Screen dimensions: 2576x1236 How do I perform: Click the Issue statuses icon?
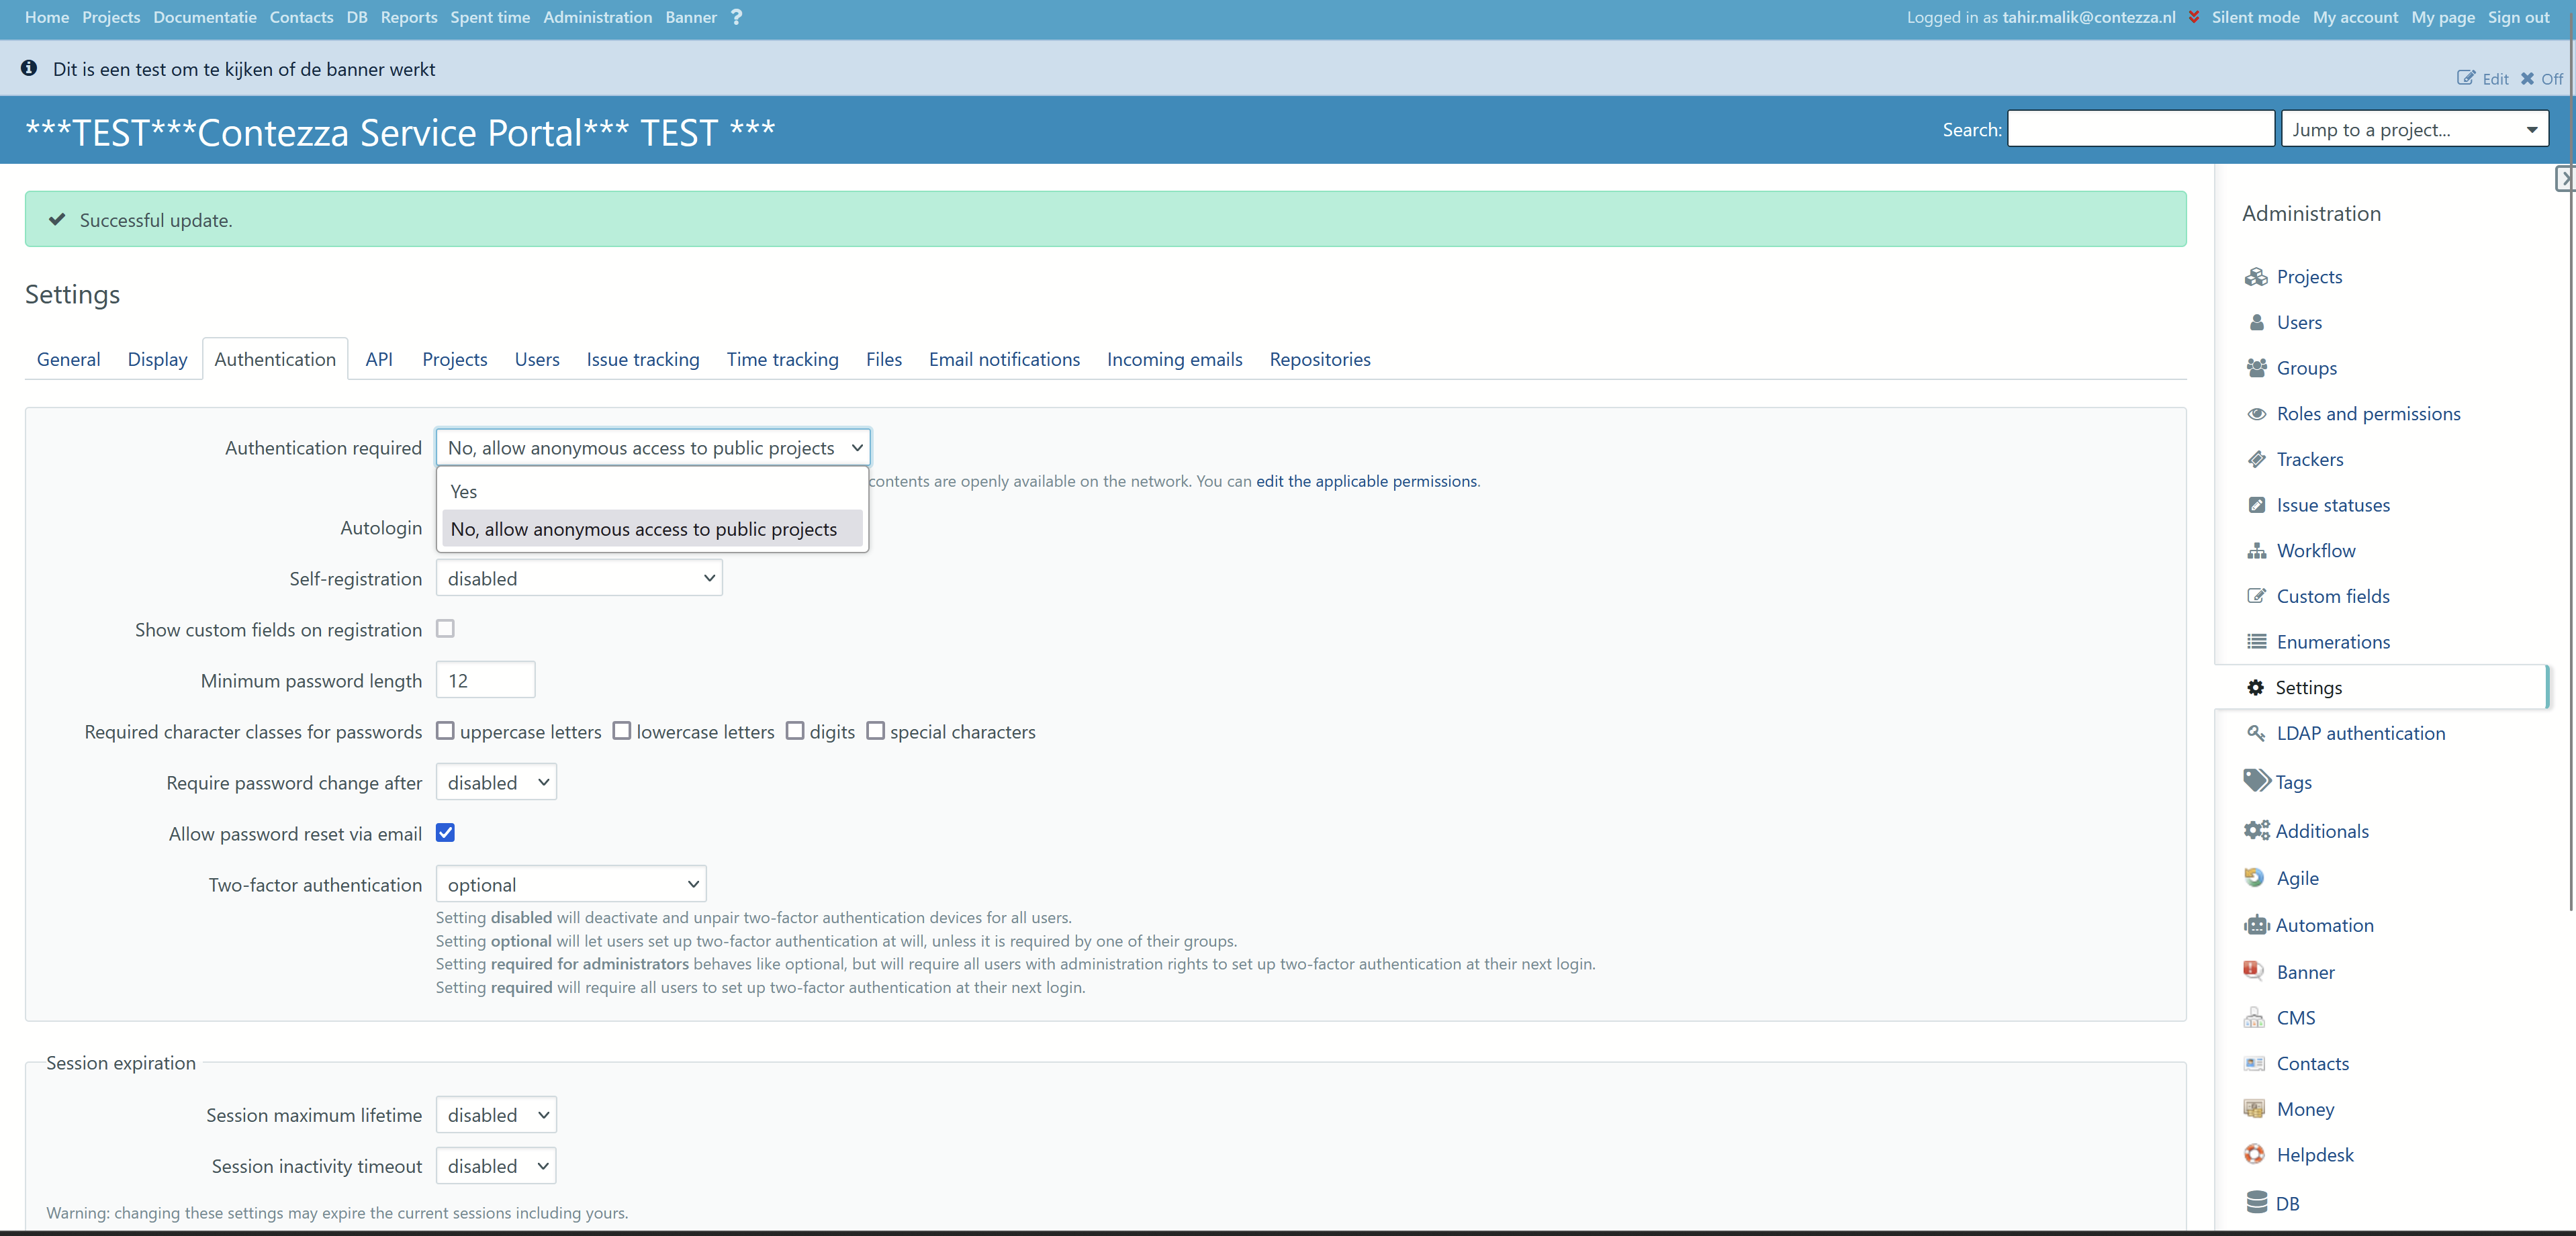pyautogui.click(x=2256, y=505)
